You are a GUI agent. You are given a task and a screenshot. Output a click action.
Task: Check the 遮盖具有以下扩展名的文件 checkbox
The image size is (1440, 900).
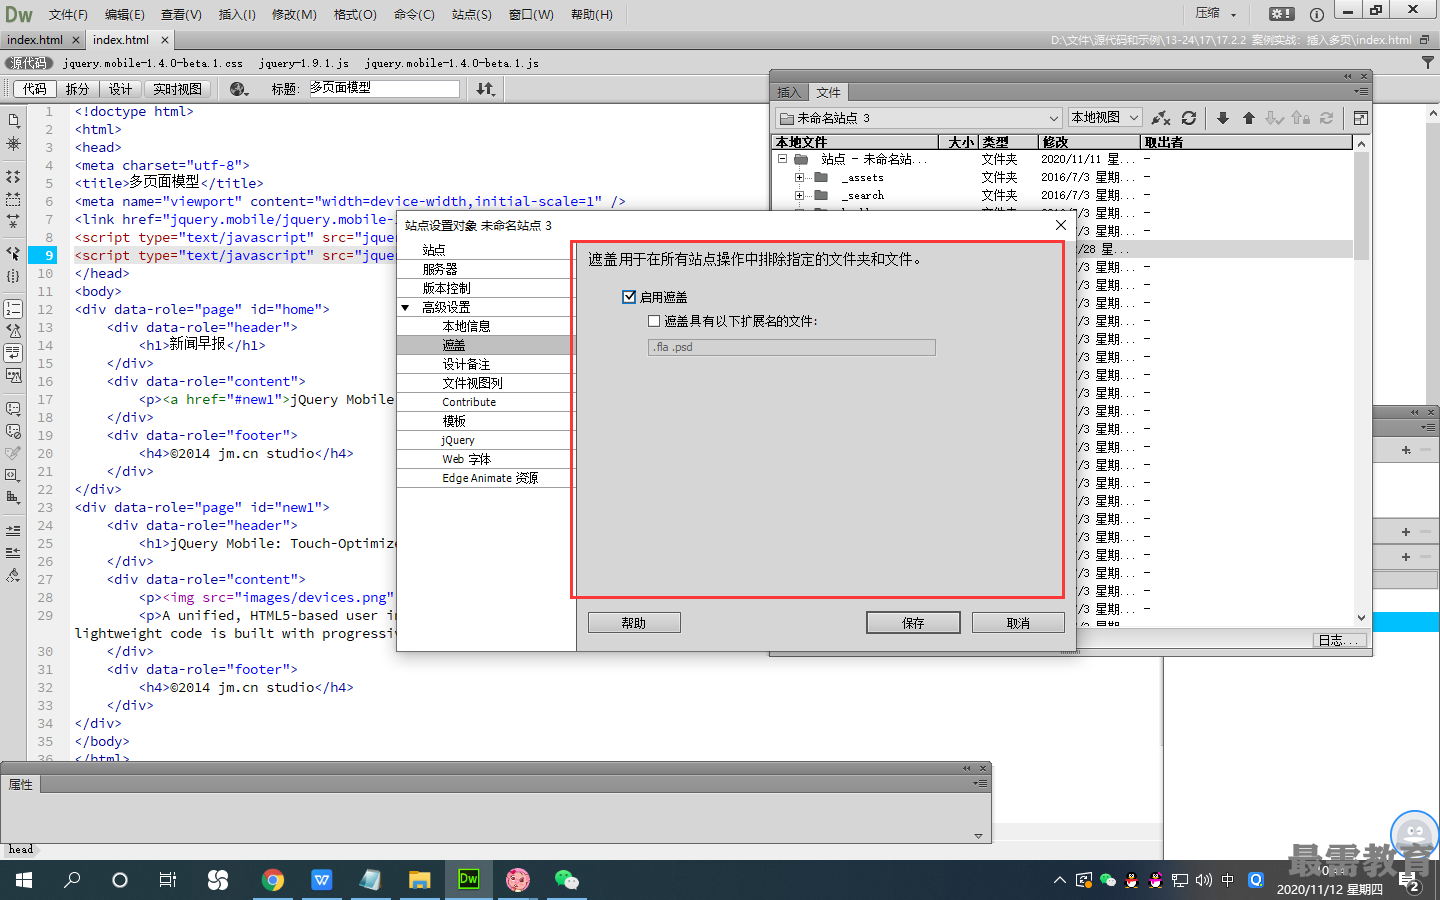[x=654, y=321]
